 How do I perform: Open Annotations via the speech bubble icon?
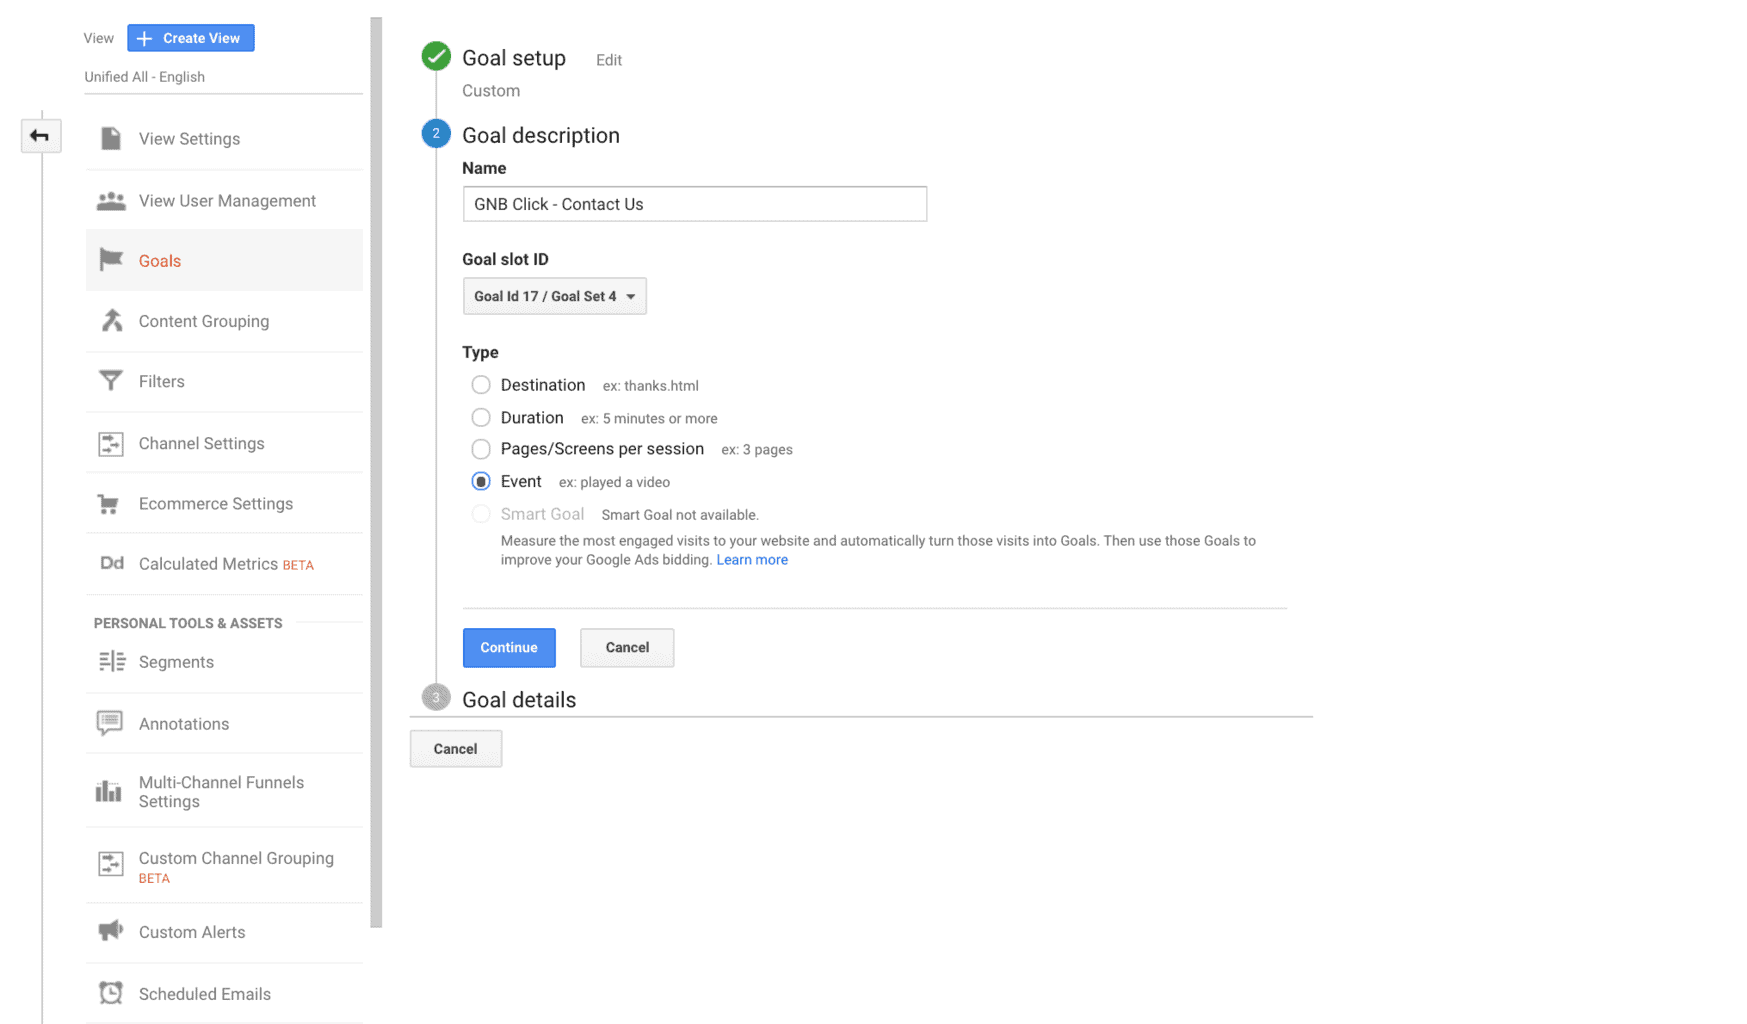[x=111, y=723]
